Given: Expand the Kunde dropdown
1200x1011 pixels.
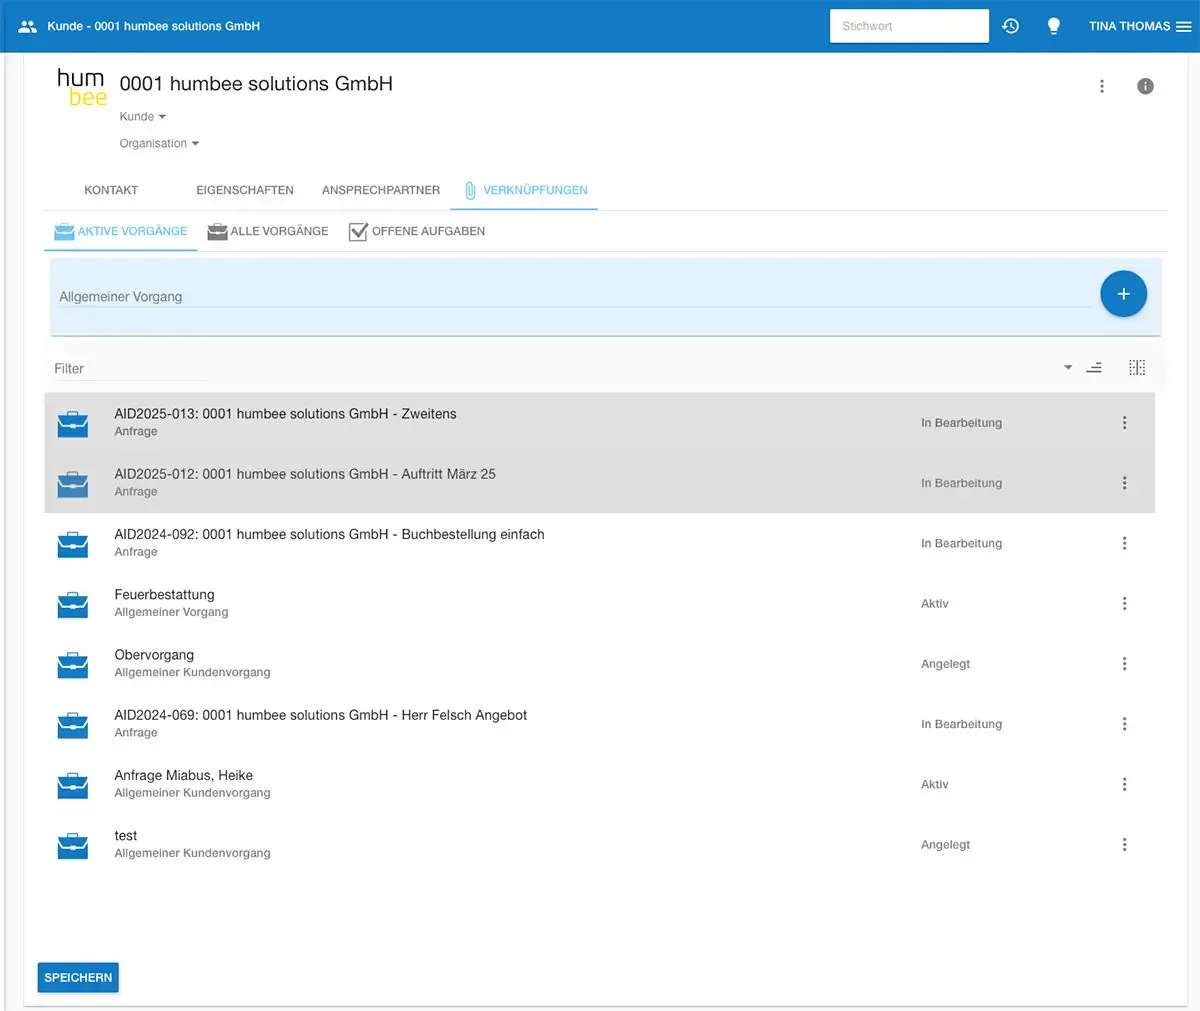Looking at the screenshot, I should pyautogui.click(x=143, y=117).
